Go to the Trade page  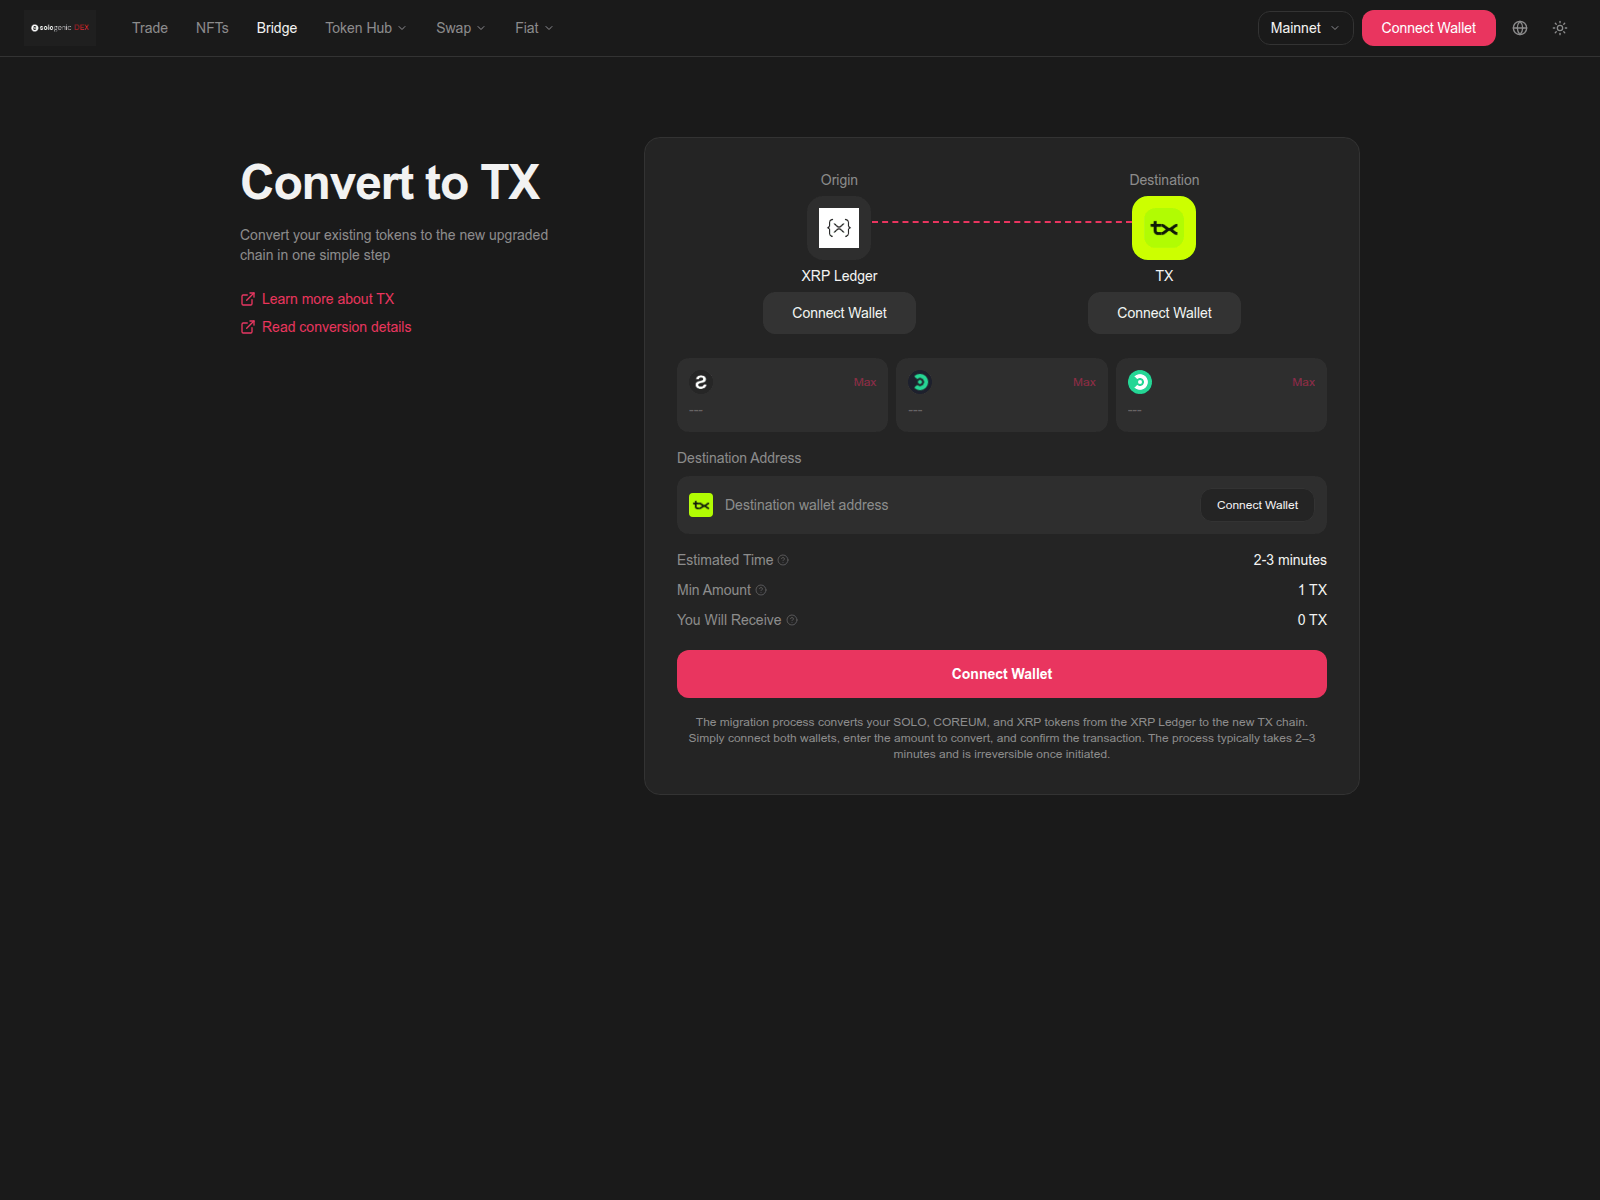(150, 28)
